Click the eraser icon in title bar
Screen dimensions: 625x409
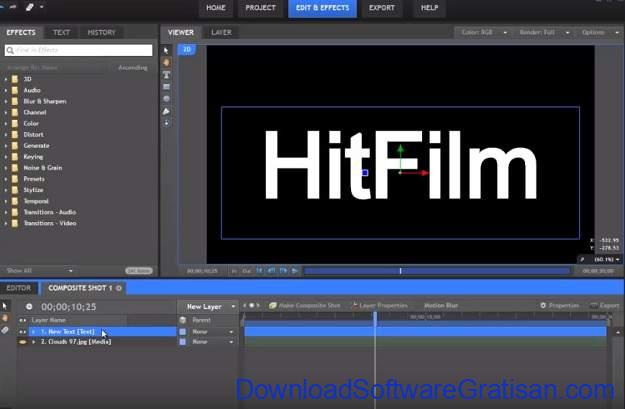[x=29, y=7]
